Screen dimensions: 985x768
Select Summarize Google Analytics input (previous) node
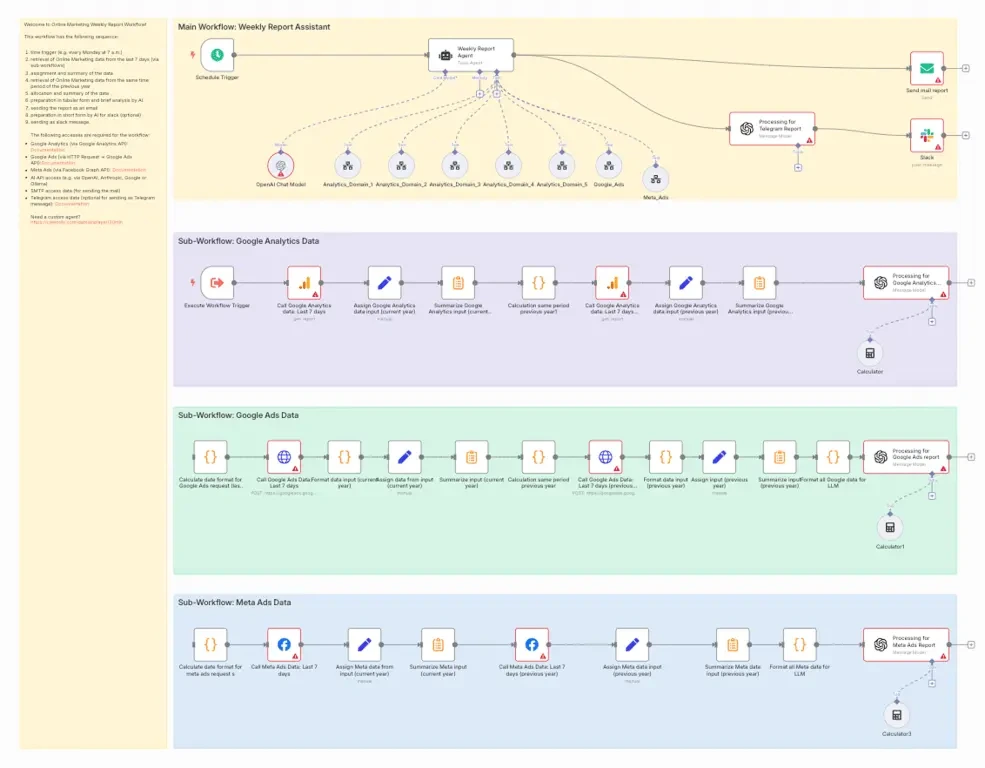[759, 283]
